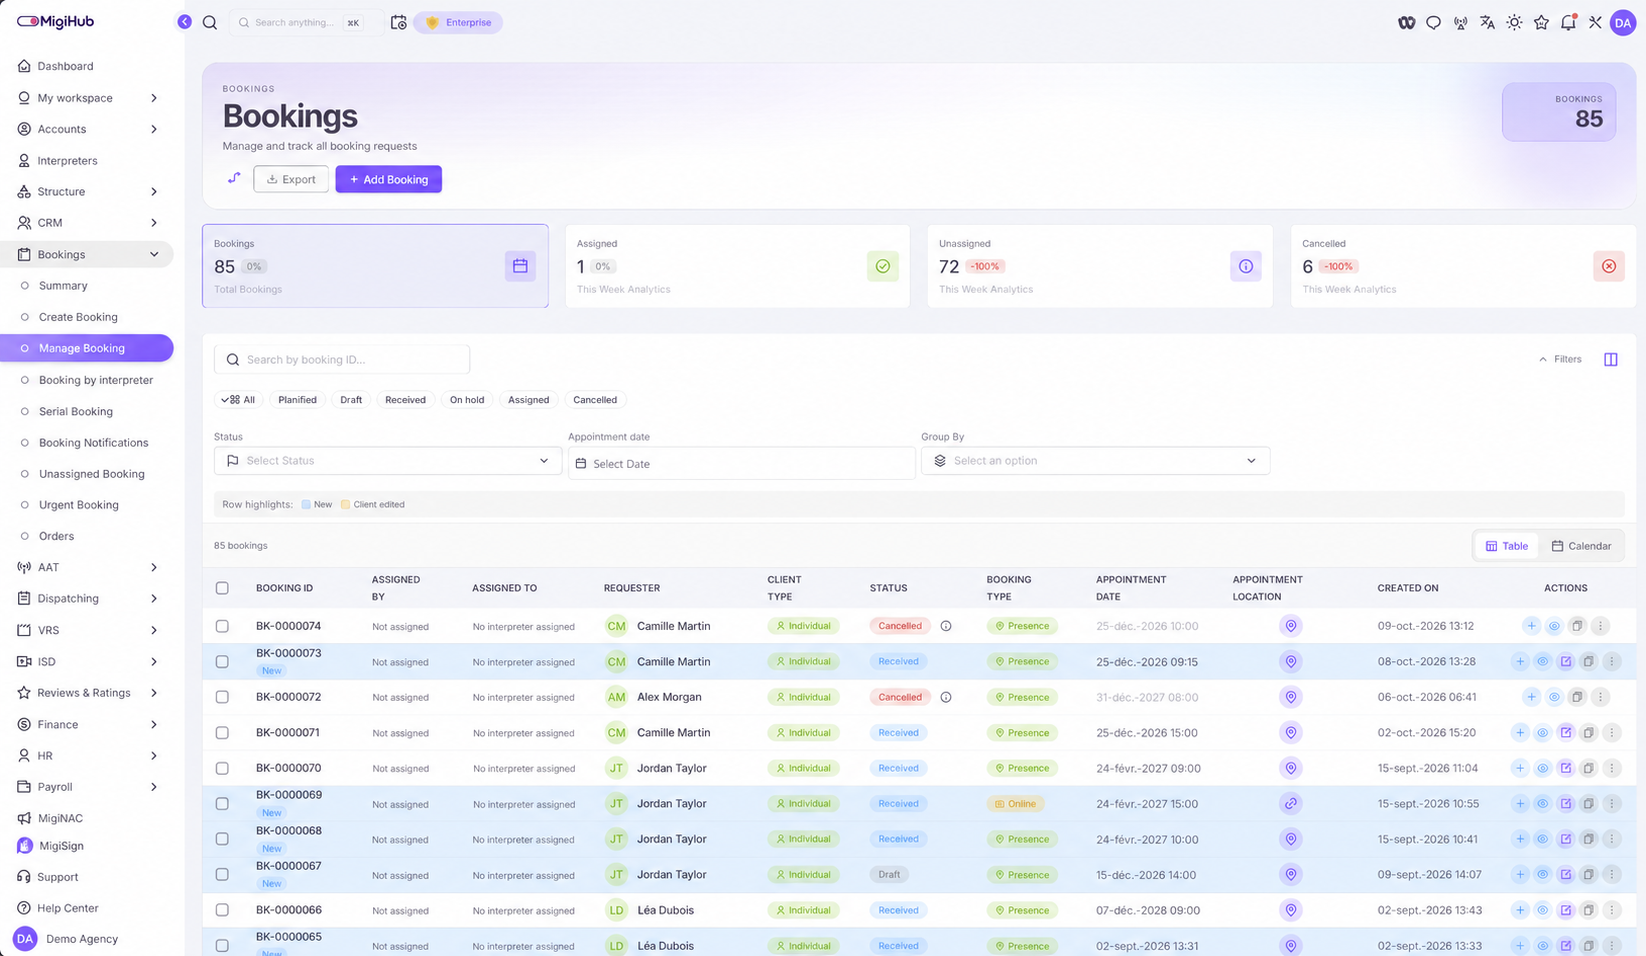Click the Cancelled 6 analytics card

coord(1462,266)
